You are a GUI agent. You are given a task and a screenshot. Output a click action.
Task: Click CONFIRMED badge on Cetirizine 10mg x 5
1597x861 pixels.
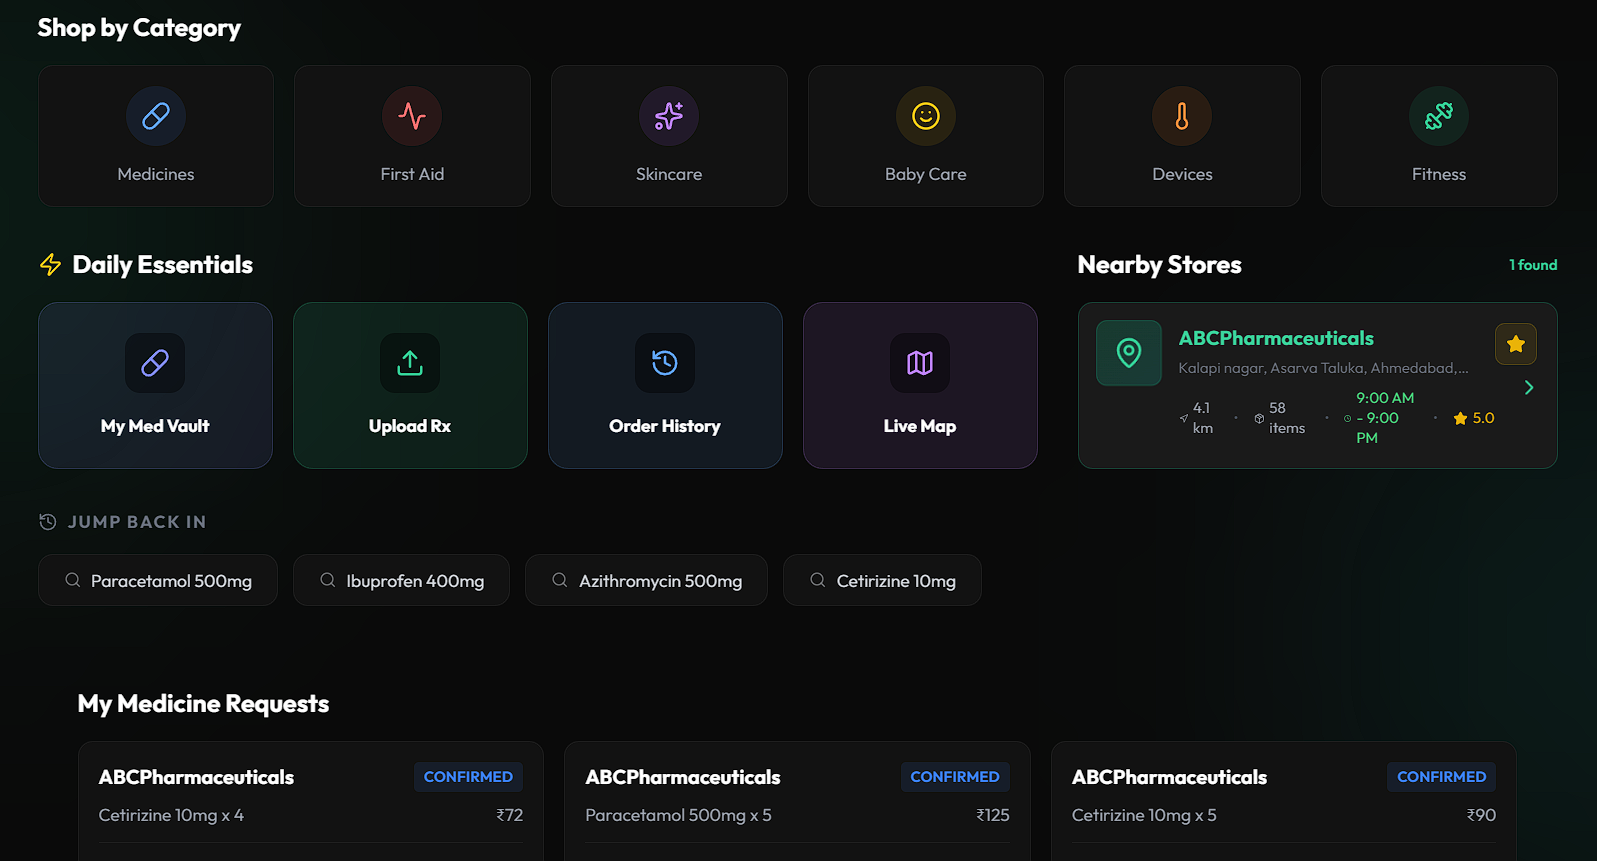click(1441, 777)
